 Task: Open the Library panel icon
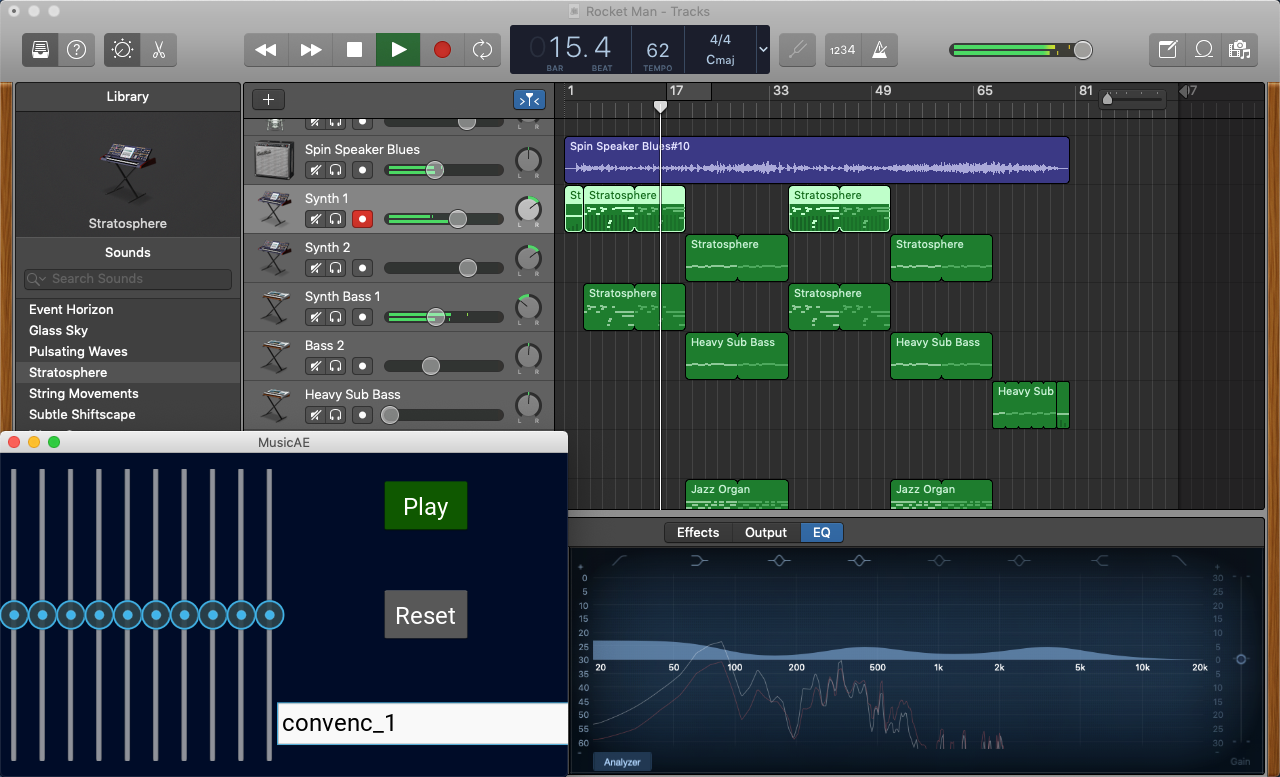pyautogui.click(x=40, y=49)
